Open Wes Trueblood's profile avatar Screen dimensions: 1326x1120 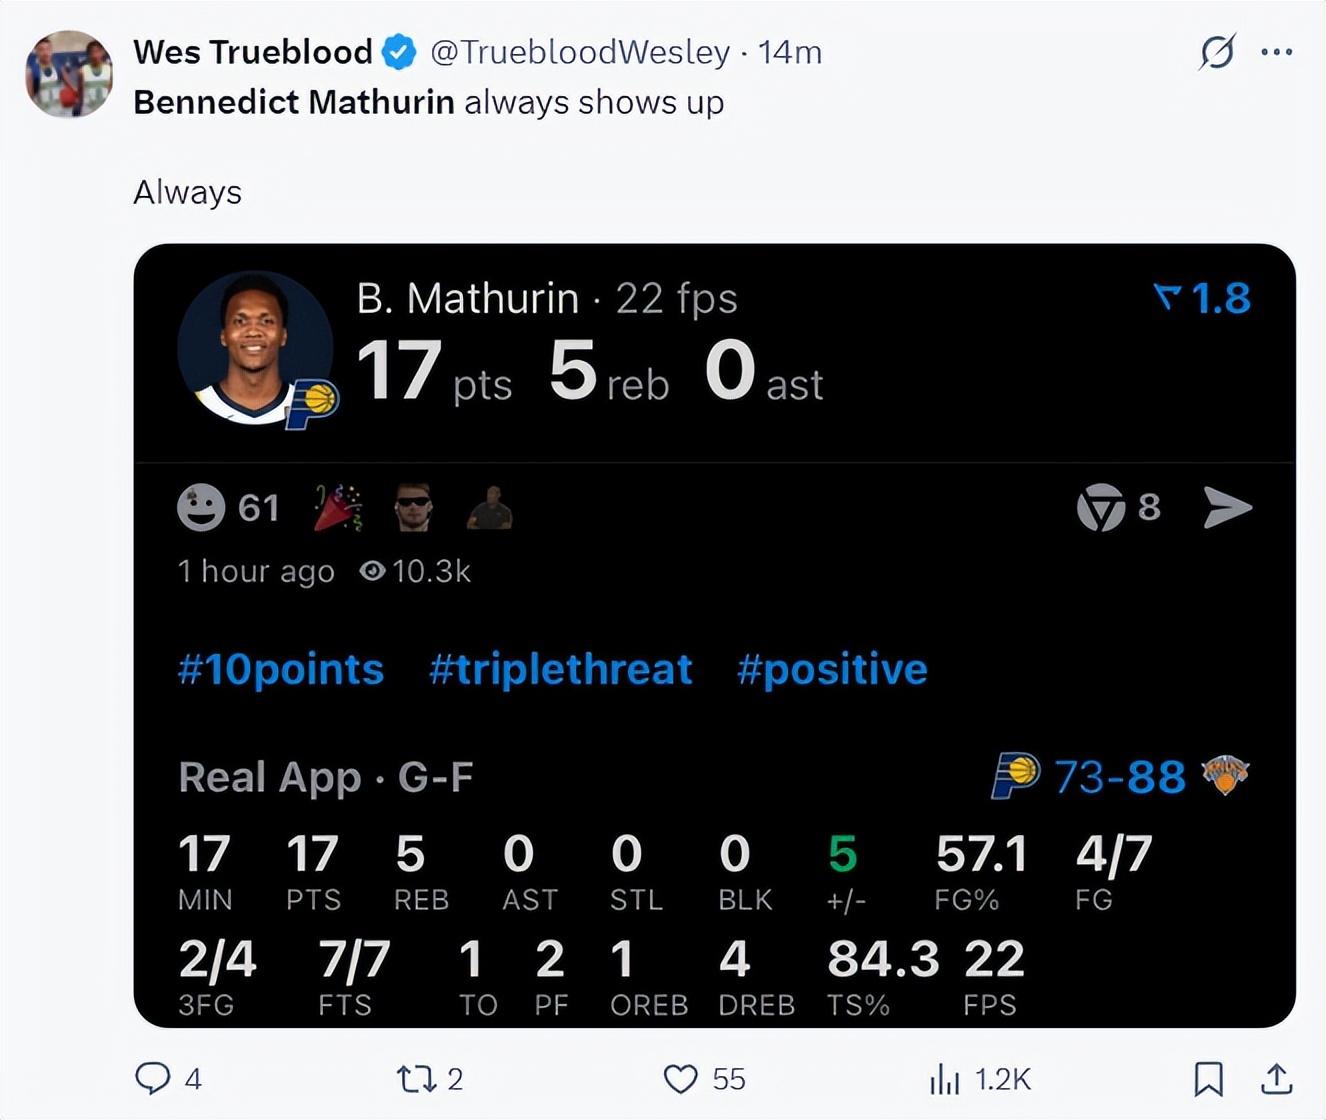click(x=69, y=74)
